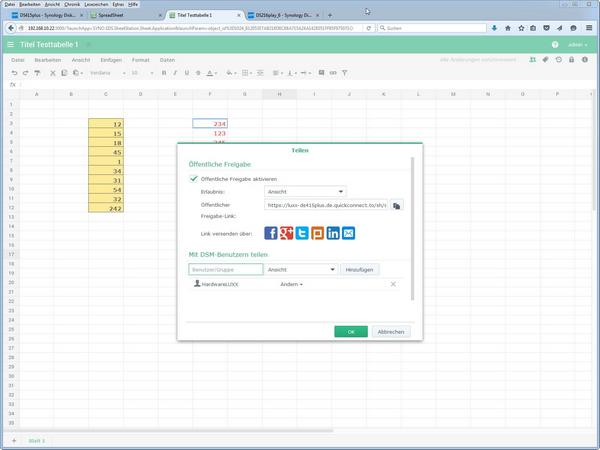
Task: Open document info icon
Action: click(x=585, y=60)
